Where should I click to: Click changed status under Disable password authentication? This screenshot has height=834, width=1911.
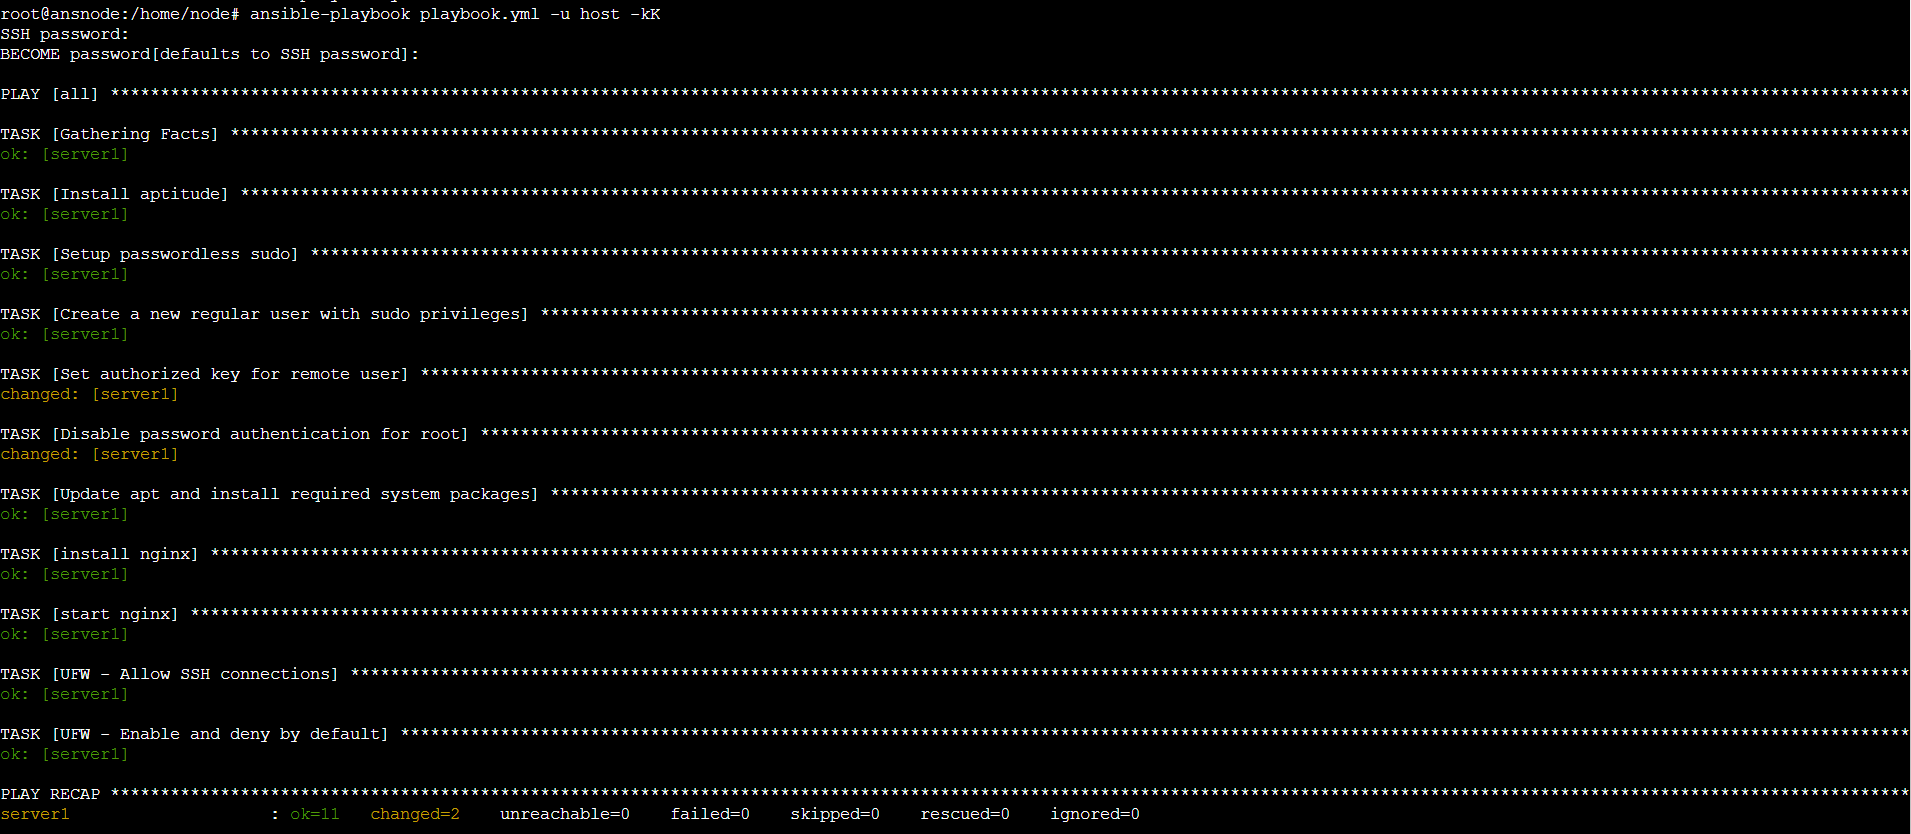click(x=40, y=454)
